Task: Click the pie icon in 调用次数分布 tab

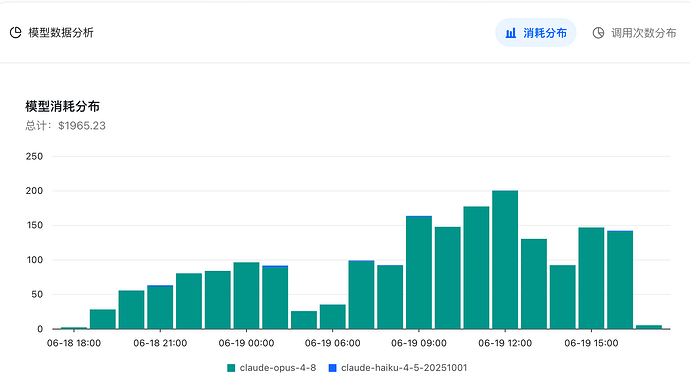Action: point(598,33)
